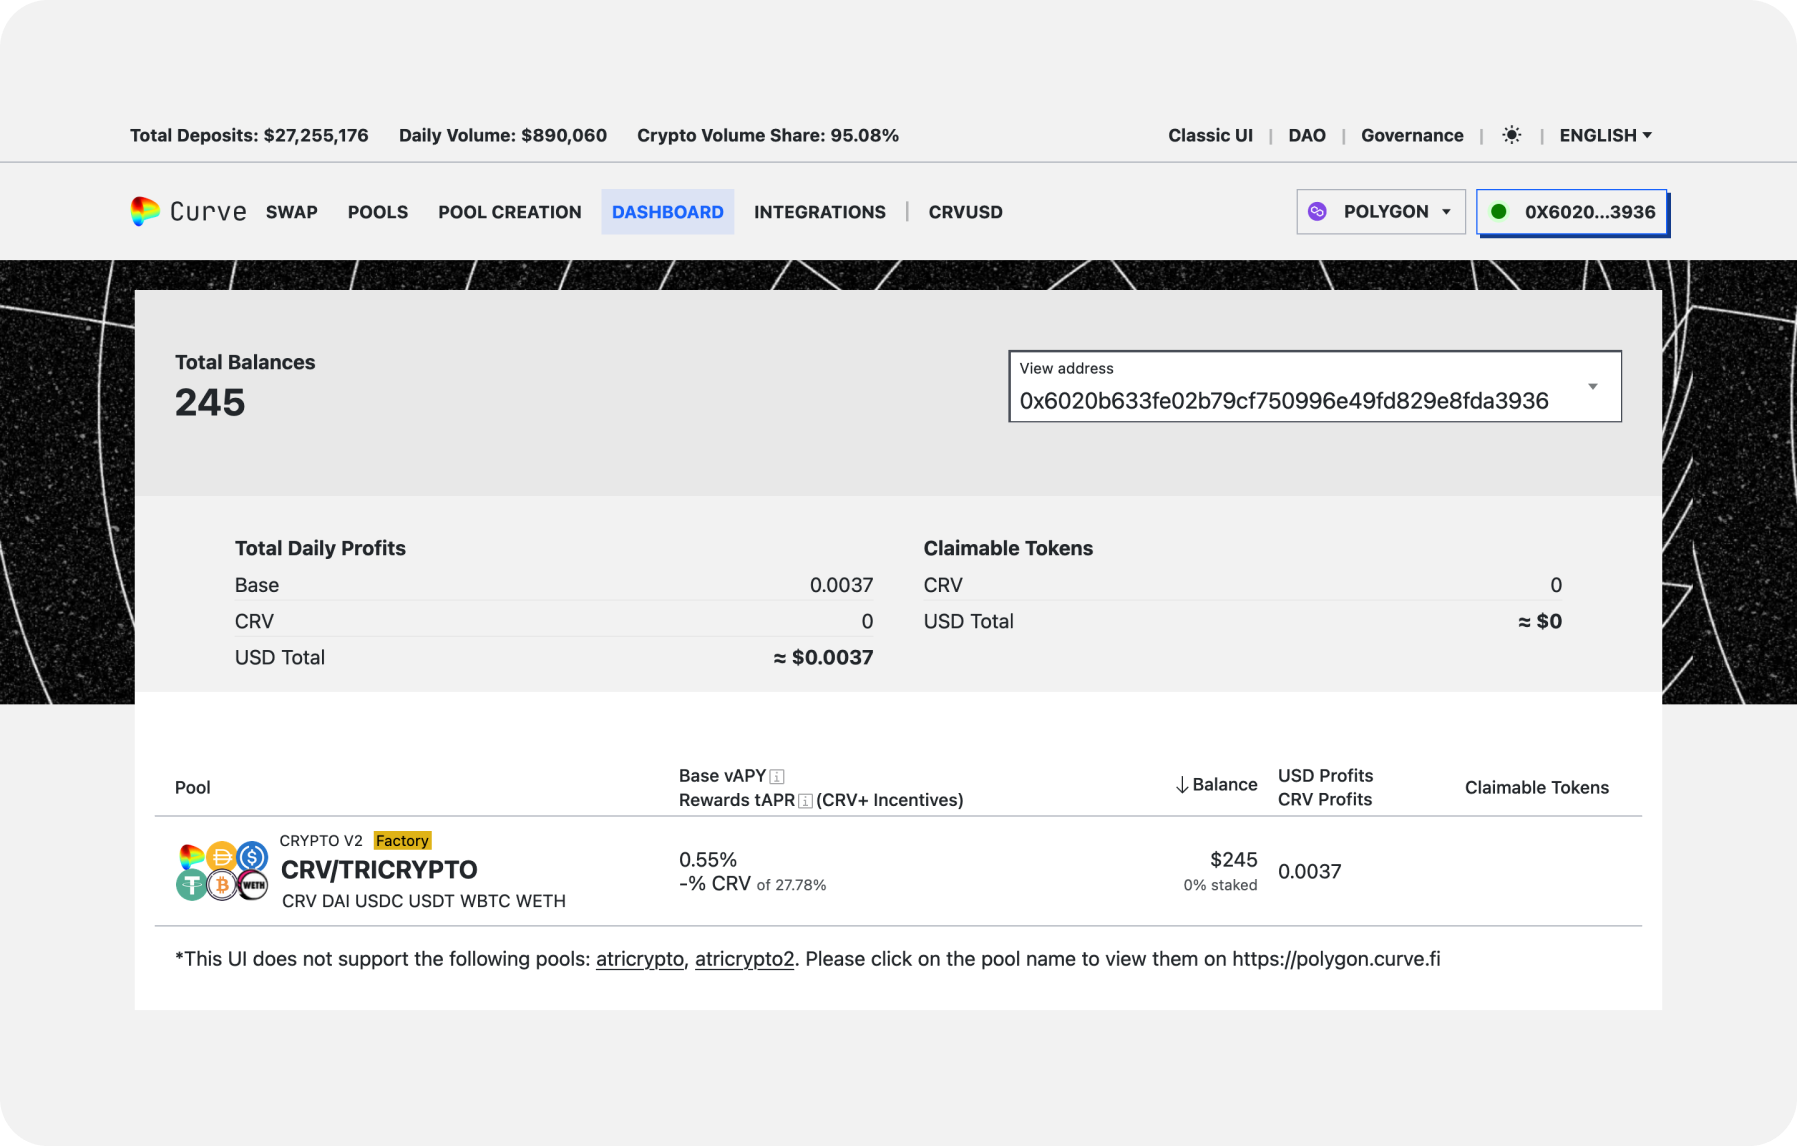Click the green wallet connection status dot
The width and height of the screenshot is (1797, 1146).
(x=1498, y=212)
